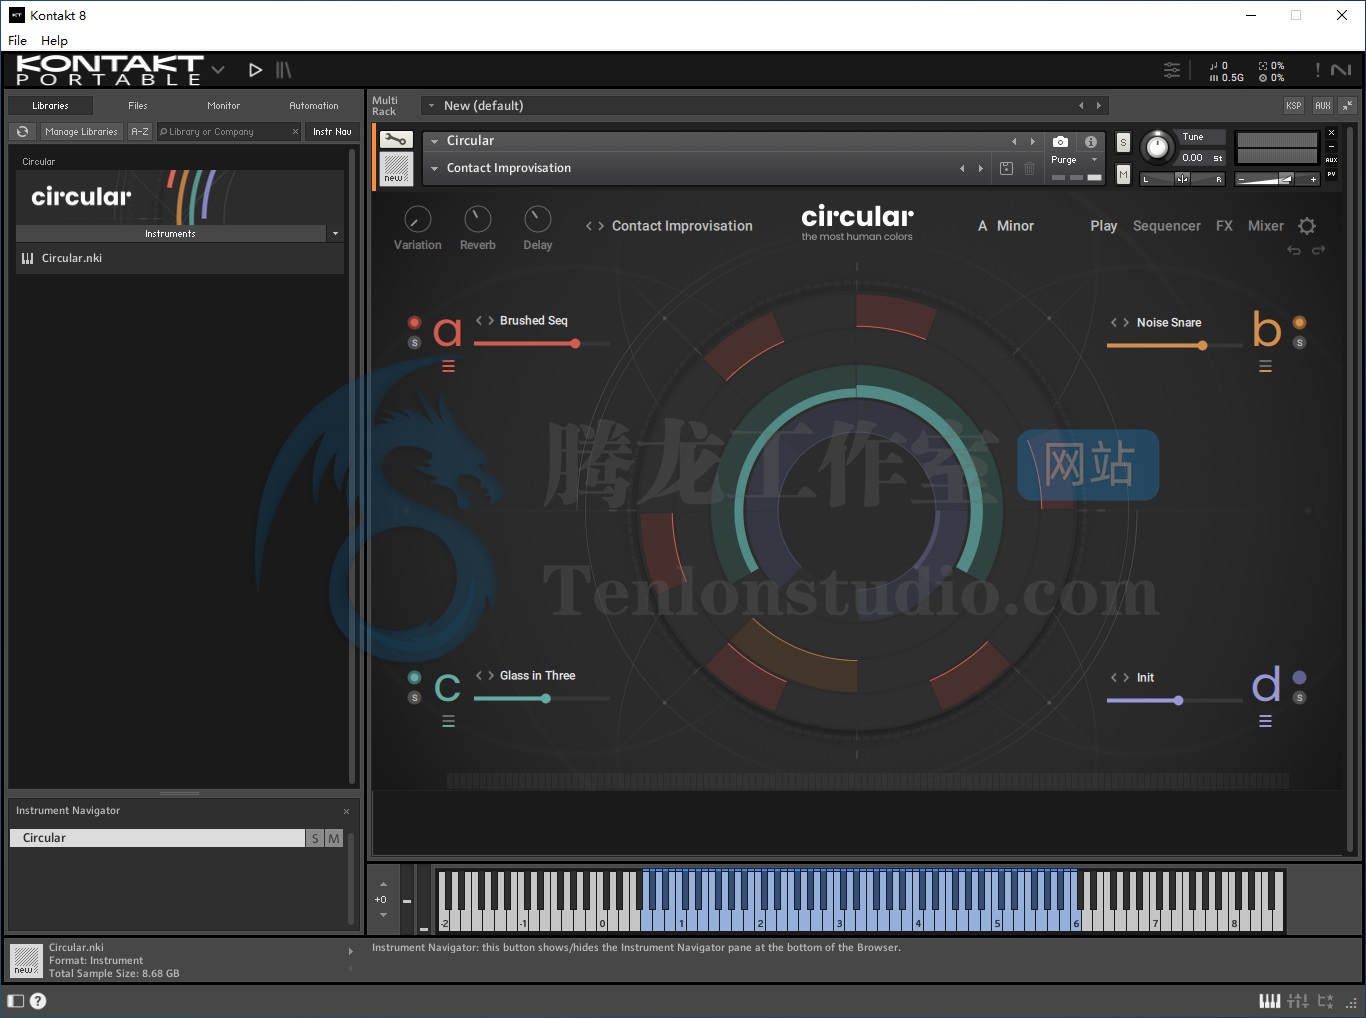Click the Manage Libraries button
The width and height of the screenshot is (1366, 1018).
(x=81, y=132)
